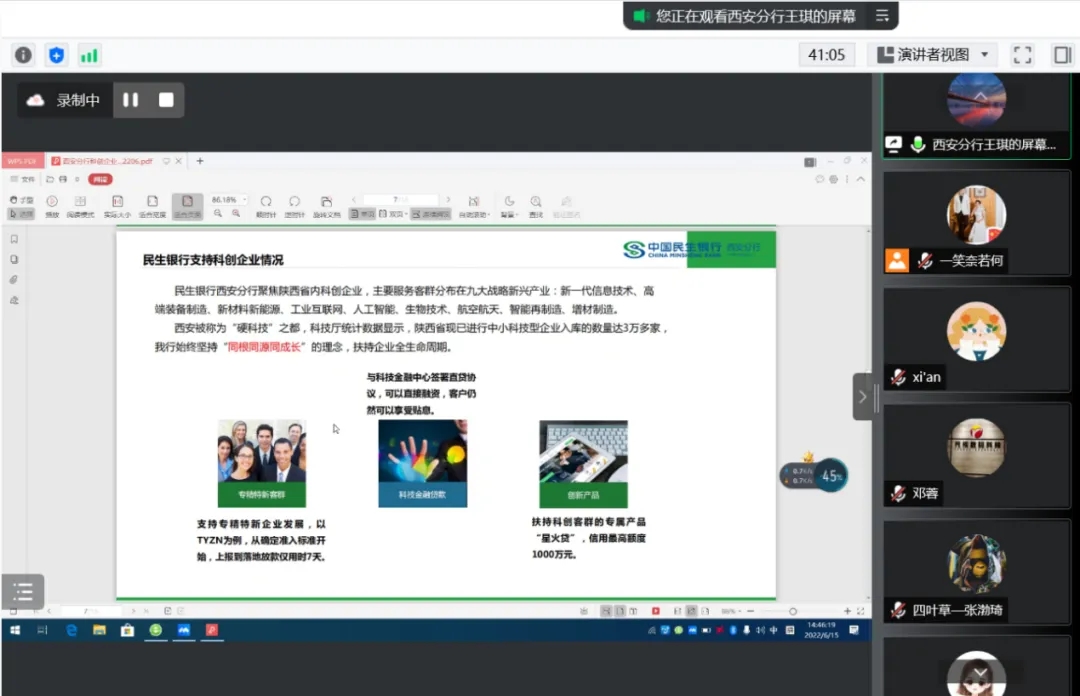Set page to 实际大小

coord(117,206)
